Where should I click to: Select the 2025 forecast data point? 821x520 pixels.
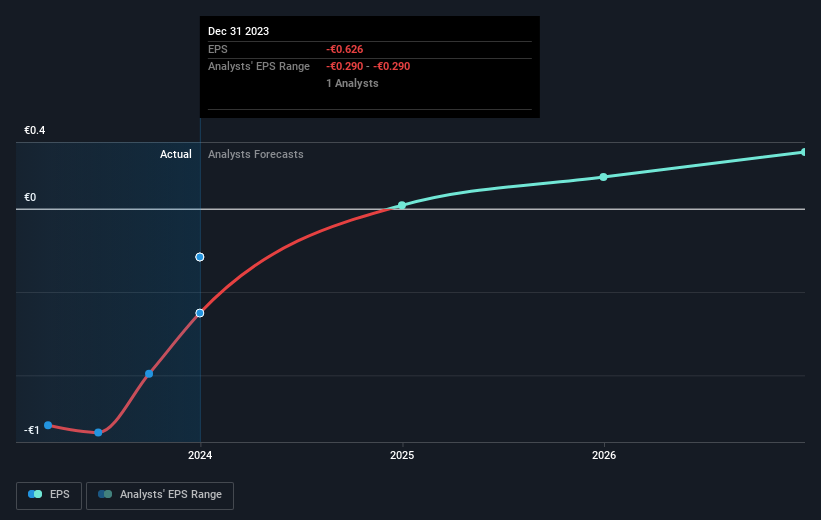402,205
